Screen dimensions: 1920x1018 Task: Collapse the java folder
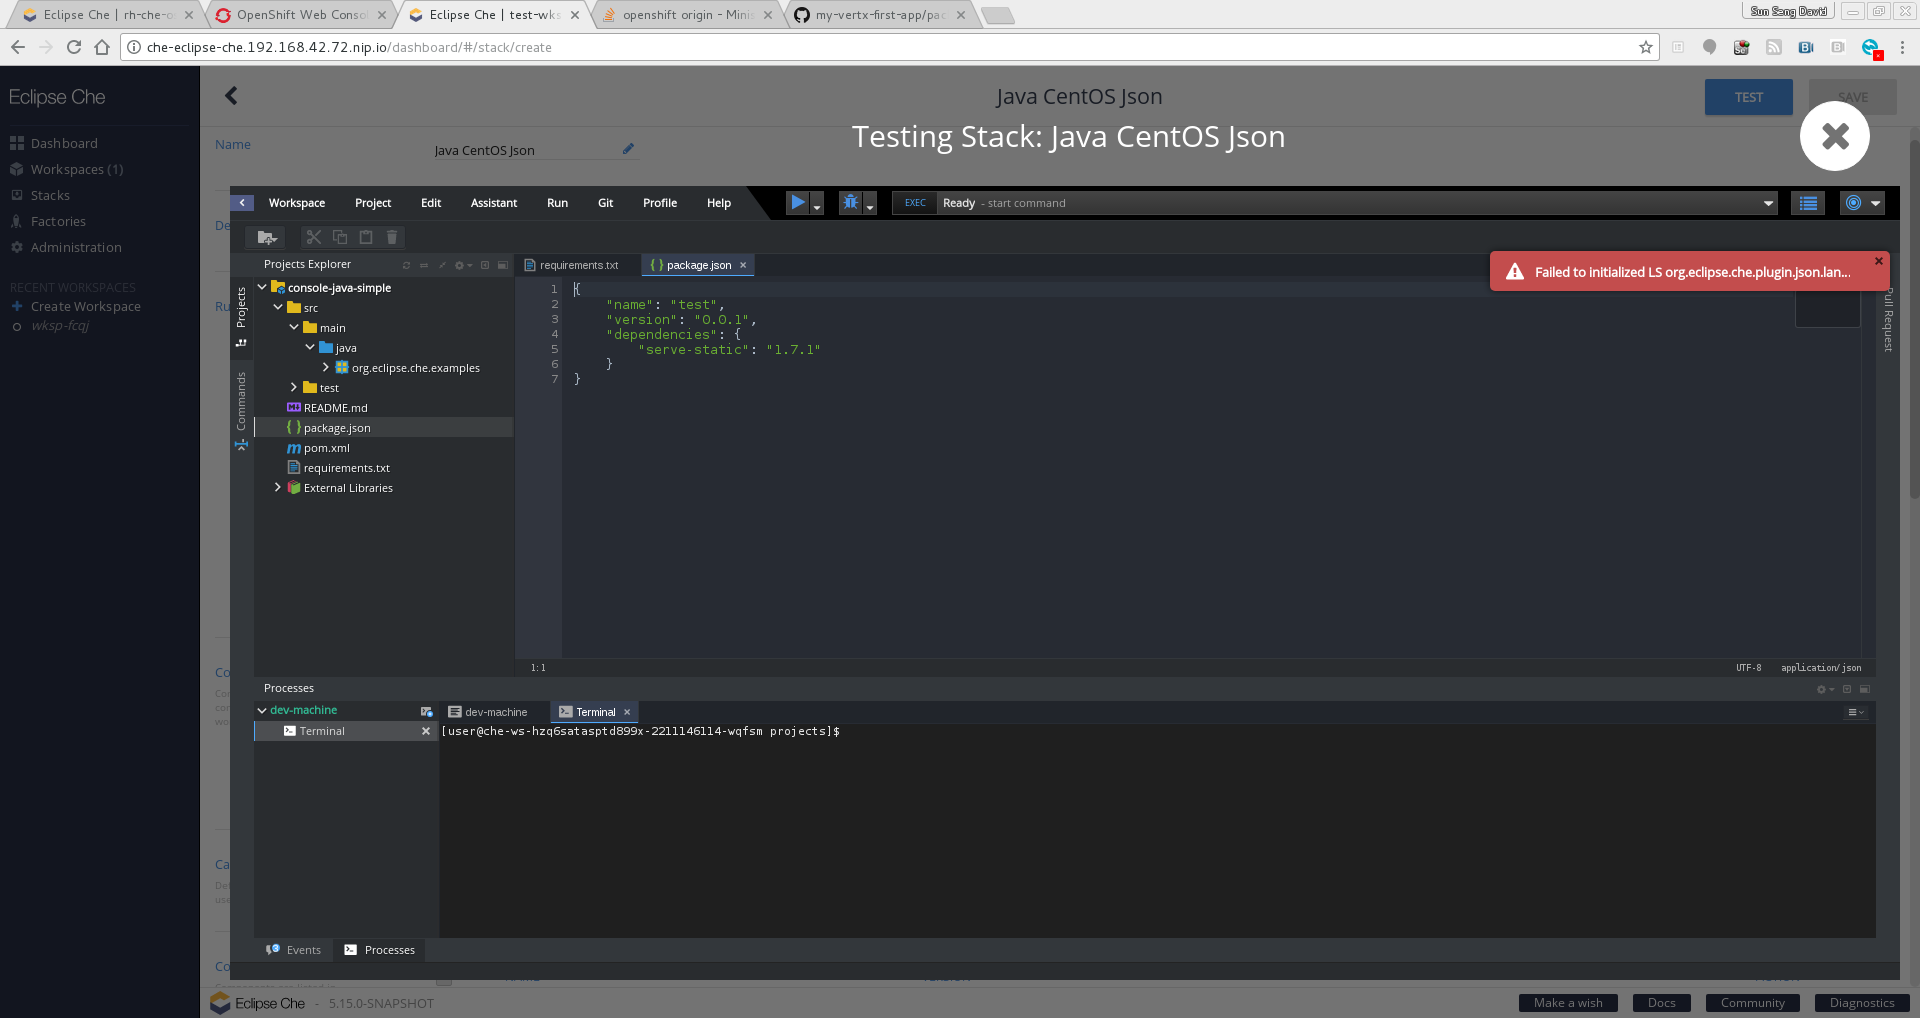click(310, 347)
